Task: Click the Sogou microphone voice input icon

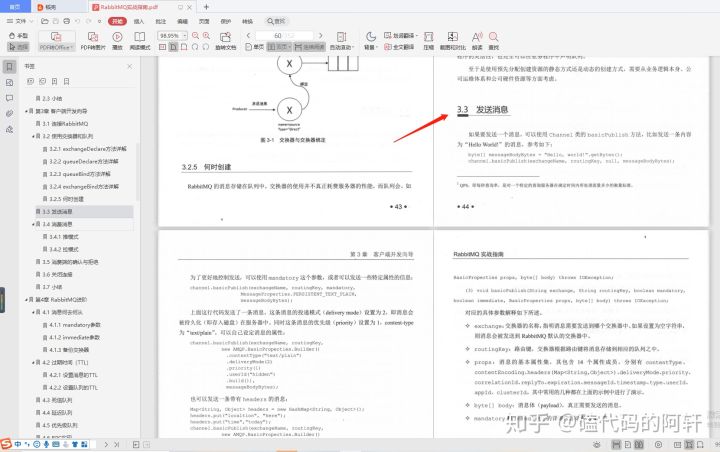Action: pos(46,444)
